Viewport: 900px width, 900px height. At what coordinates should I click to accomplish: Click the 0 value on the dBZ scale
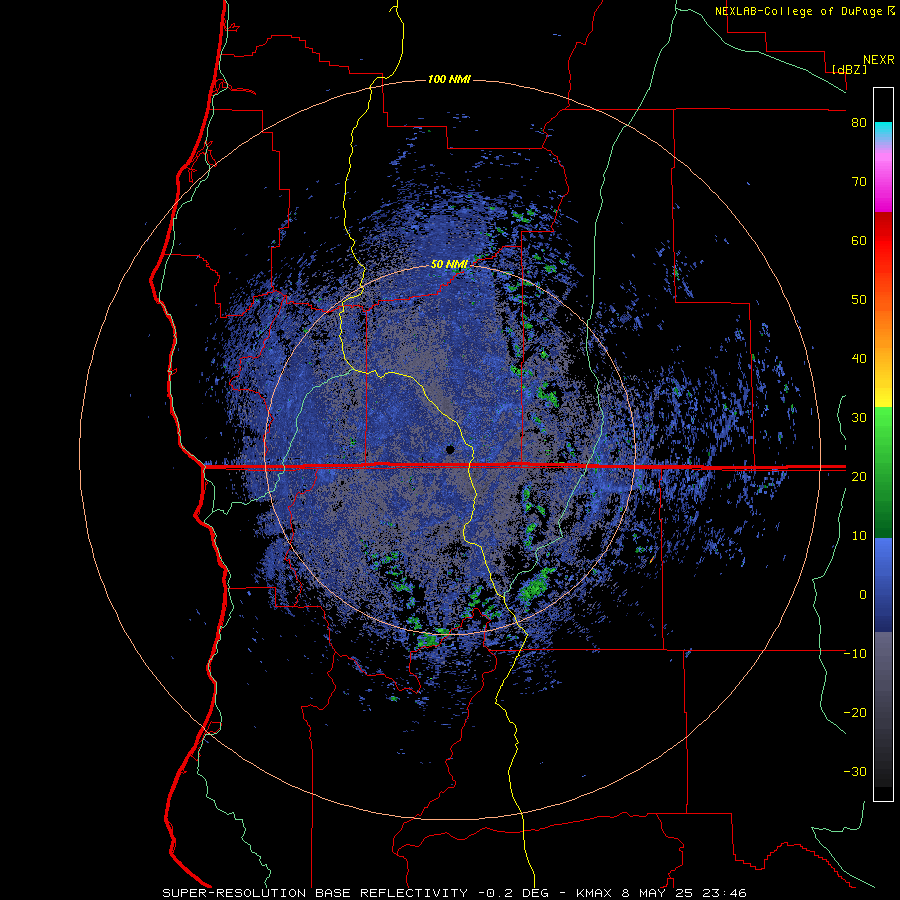click(863, 595)
